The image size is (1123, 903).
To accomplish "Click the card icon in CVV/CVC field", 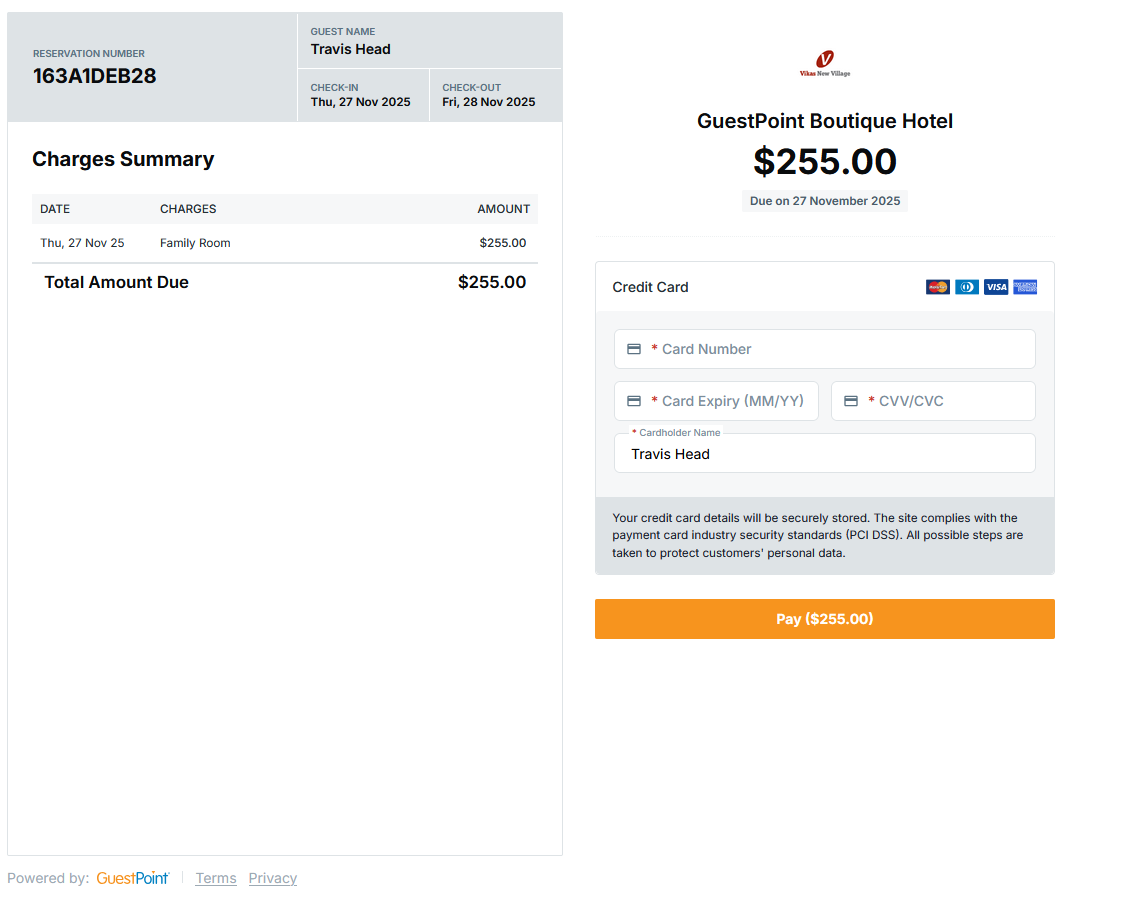I will [x=851, y=401].
